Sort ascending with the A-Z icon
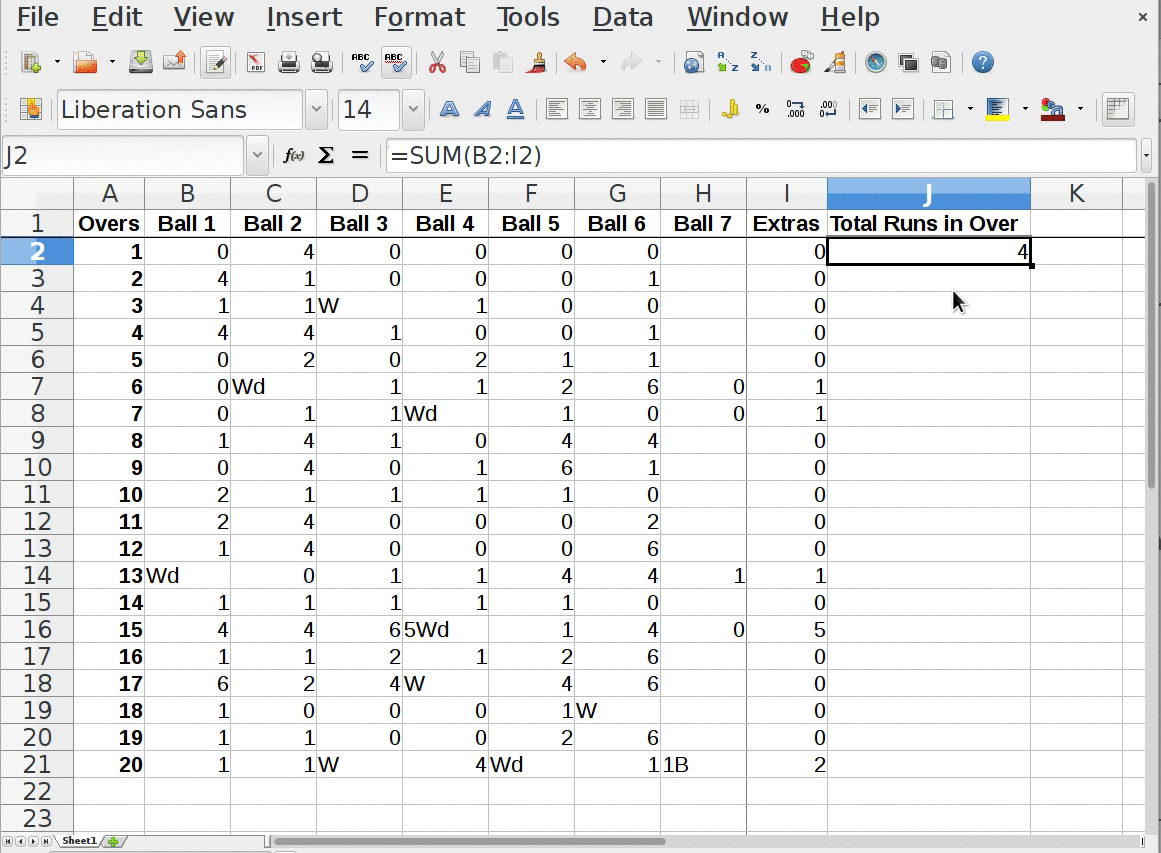The height and width of the screenshot is (853, 1161). (x=727, y=63)
